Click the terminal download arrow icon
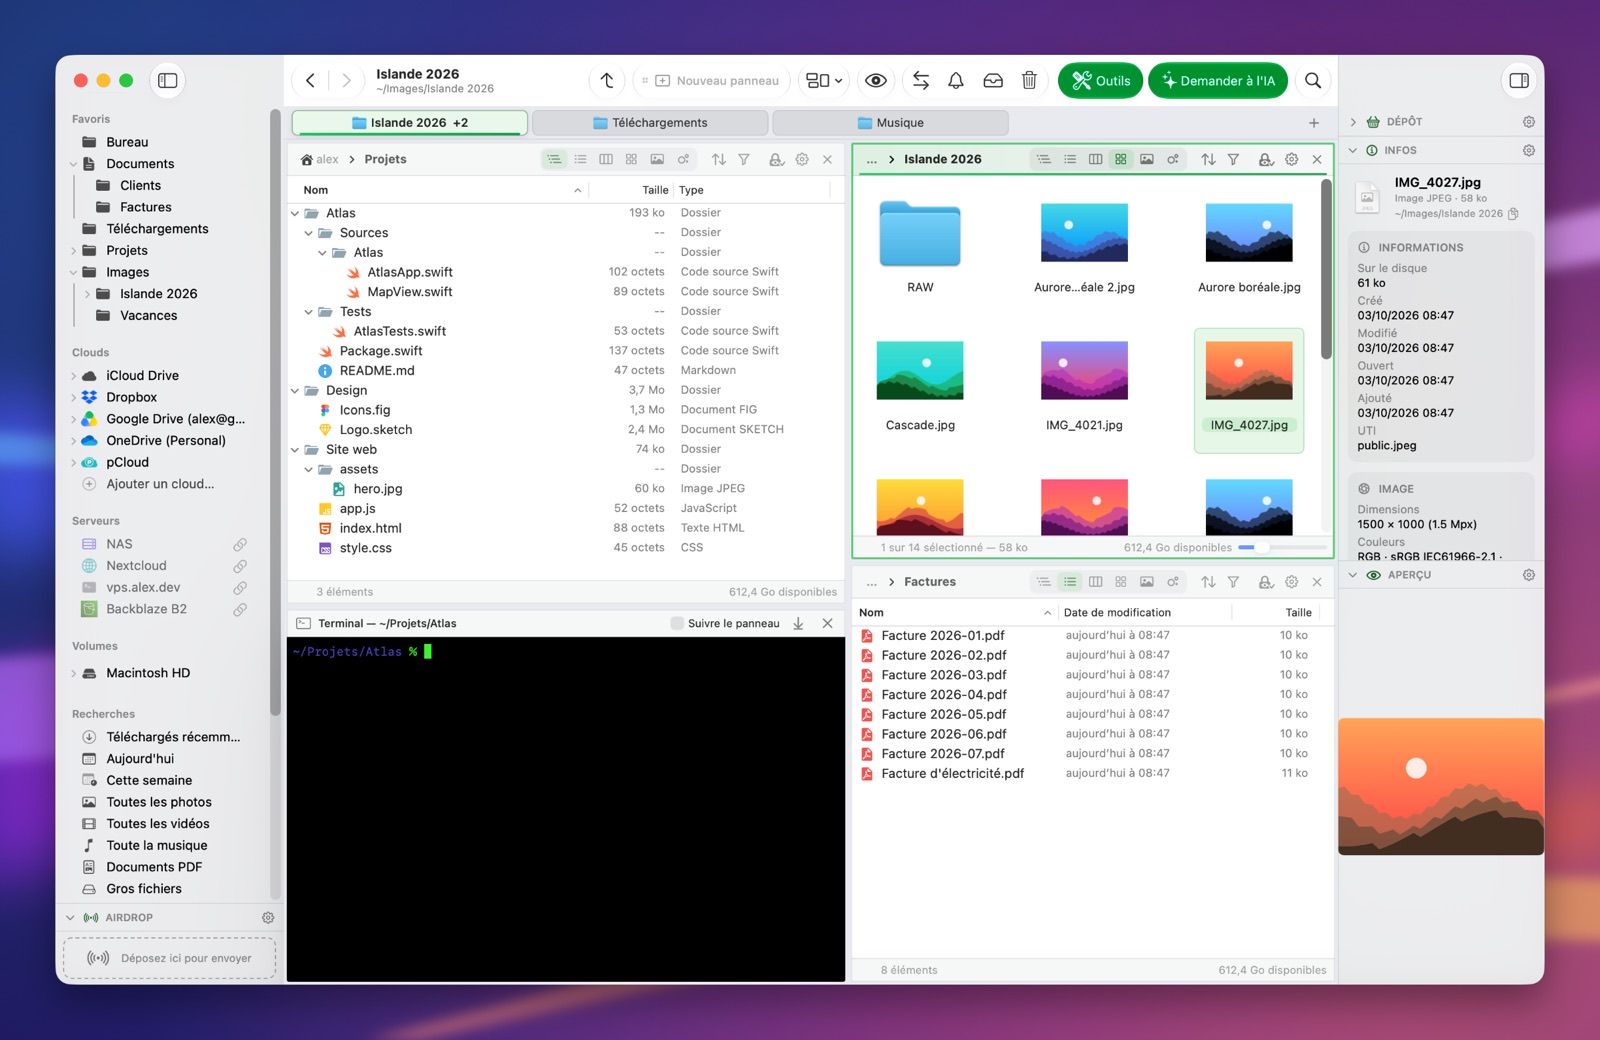This screenshot has height=1040, width=1600. coord(798,623)
